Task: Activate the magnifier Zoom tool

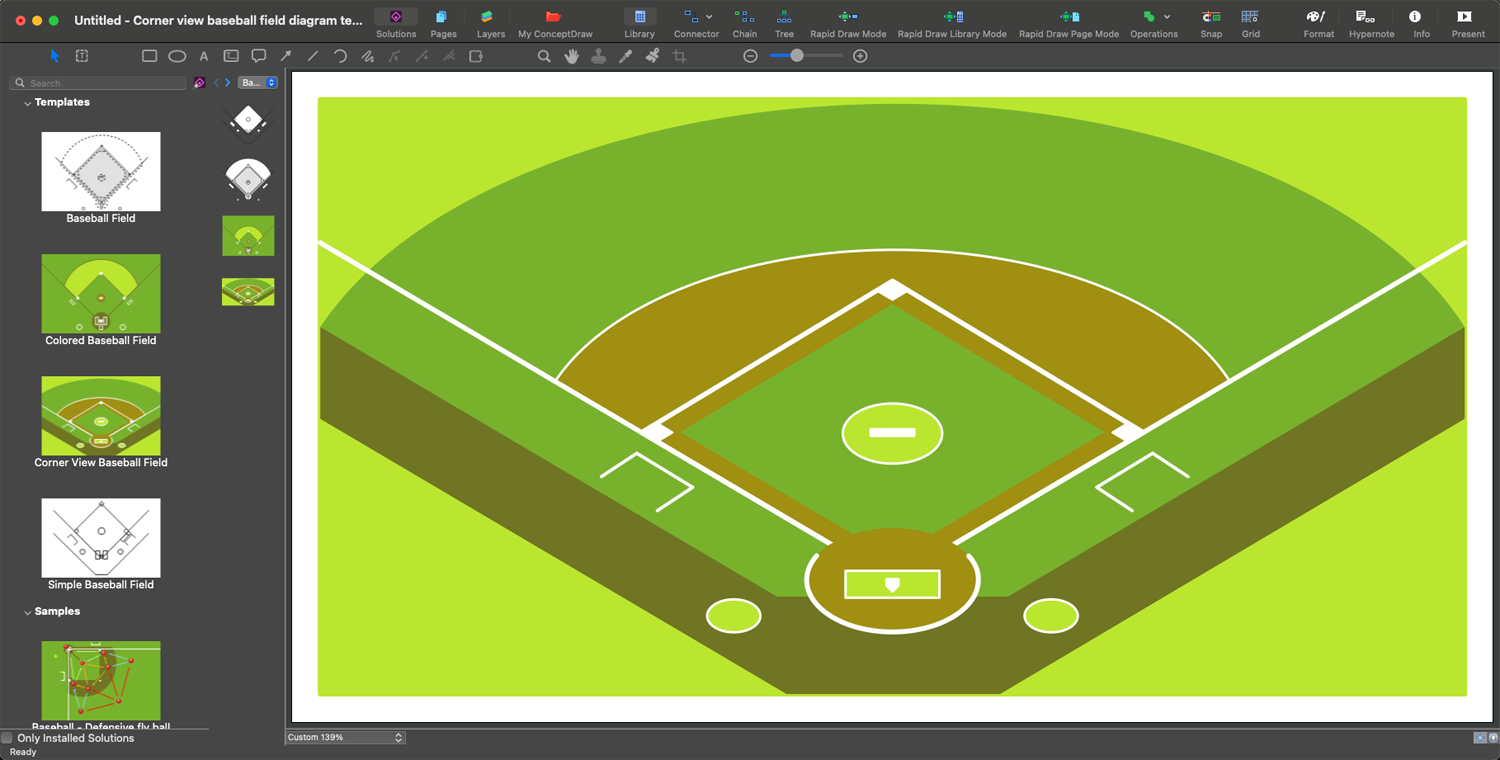Action: 544,56
